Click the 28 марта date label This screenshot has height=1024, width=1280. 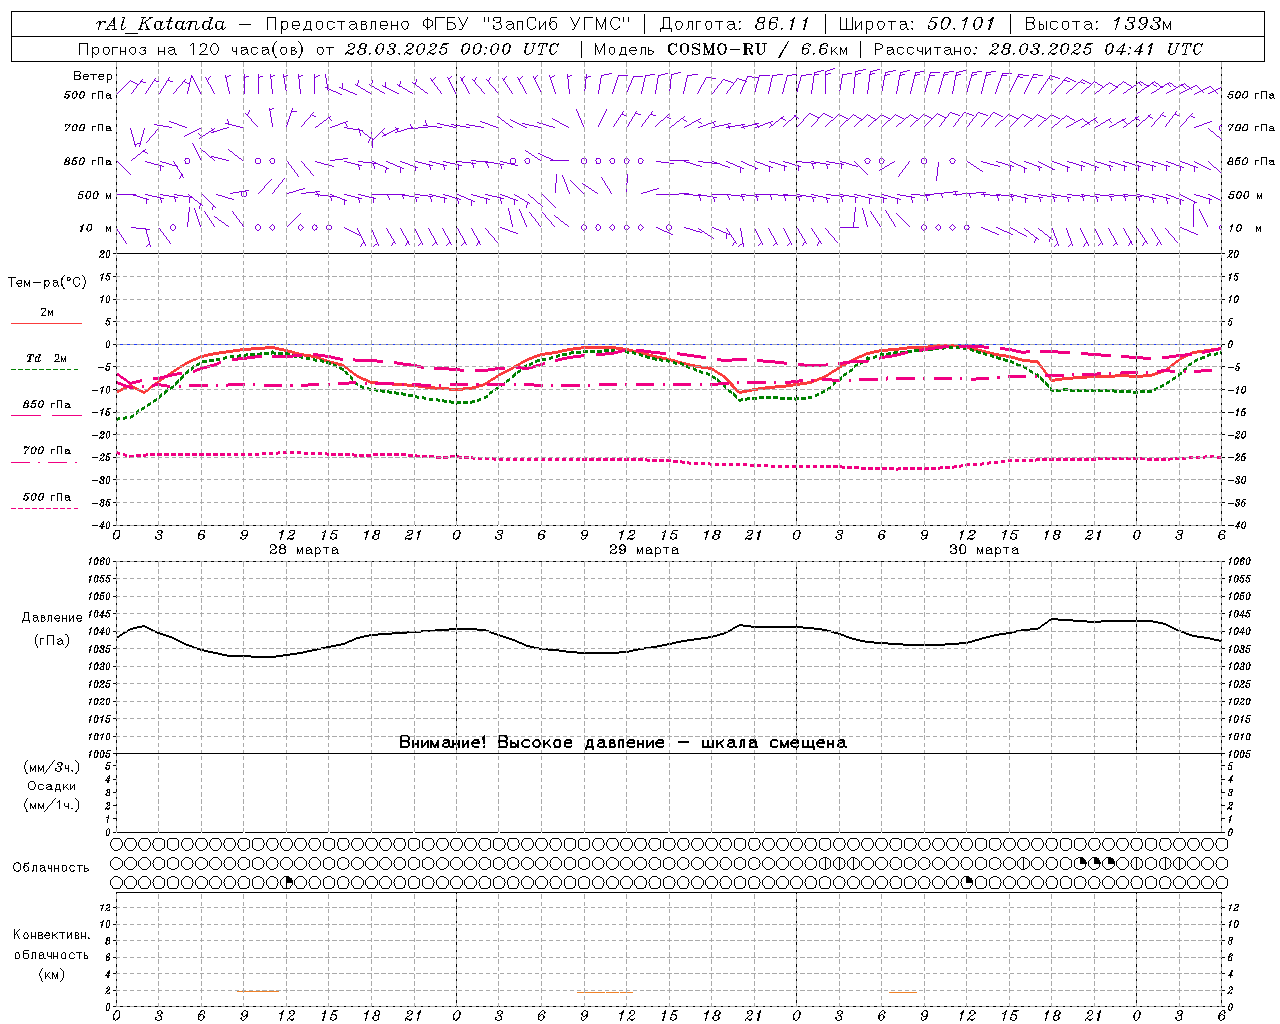pos(304,550)
